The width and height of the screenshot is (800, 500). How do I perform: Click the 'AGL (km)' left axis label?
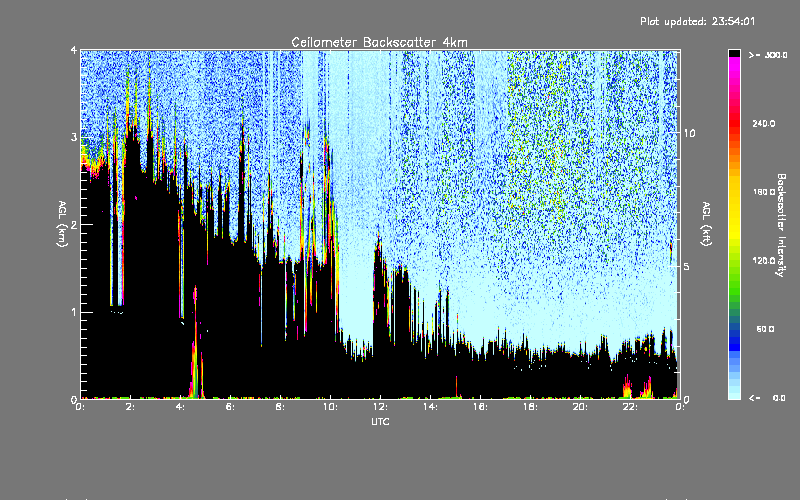(62, 224)
